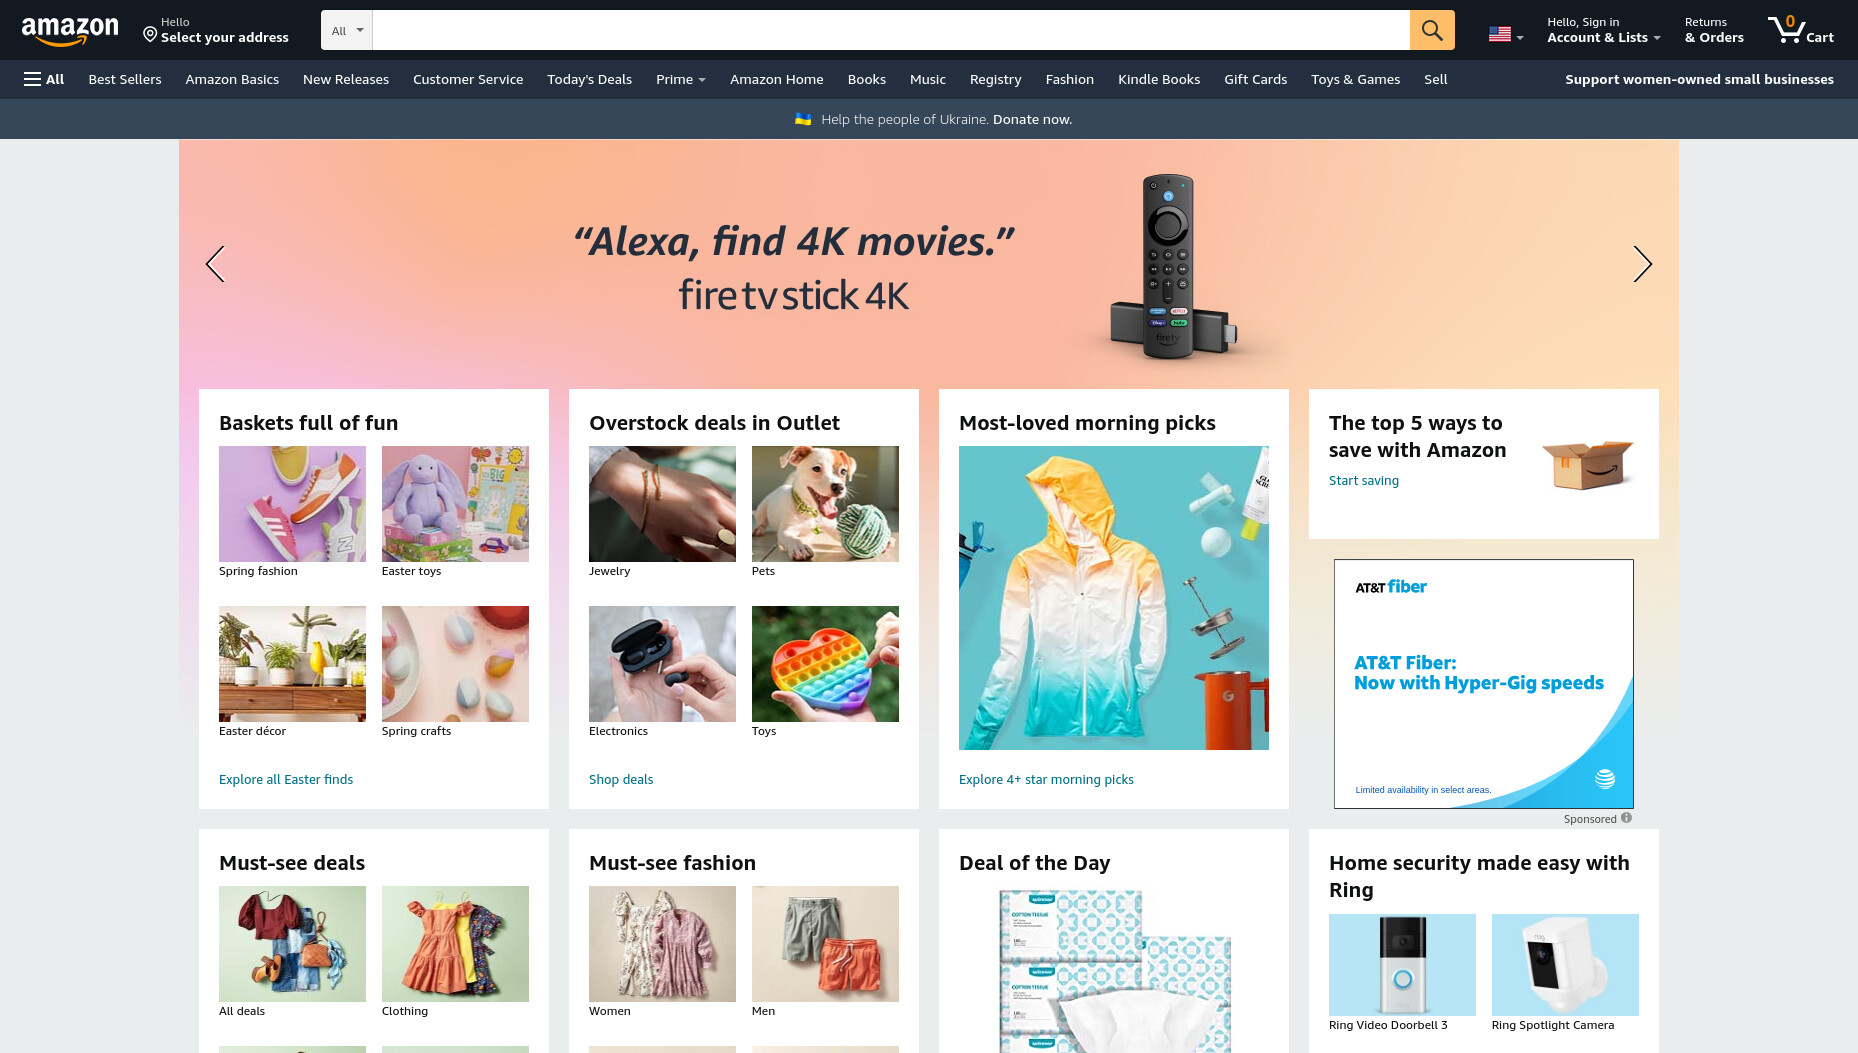Open the Easter toys thumbnail
Image resolution: width=1858 pixels, height=1053 pixels.
coord(455,504)
